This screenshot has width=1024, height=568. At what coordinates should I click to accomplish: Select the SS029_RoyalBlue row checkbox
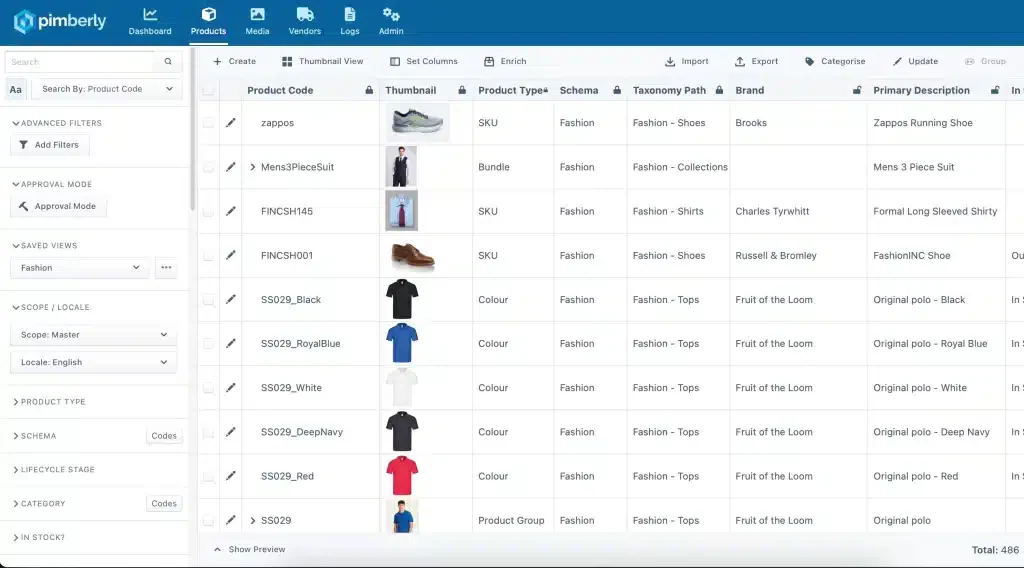coord(208,343)
